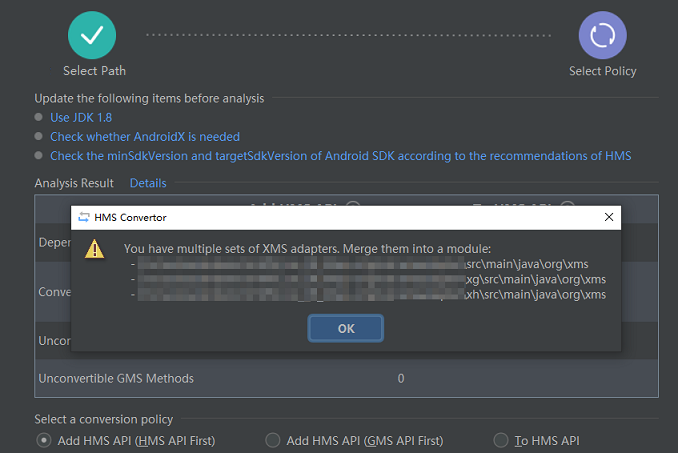Click the Select Path step label
Image resolution: width=678 pixels, height=453 pixels.
[x=94, y=71]
